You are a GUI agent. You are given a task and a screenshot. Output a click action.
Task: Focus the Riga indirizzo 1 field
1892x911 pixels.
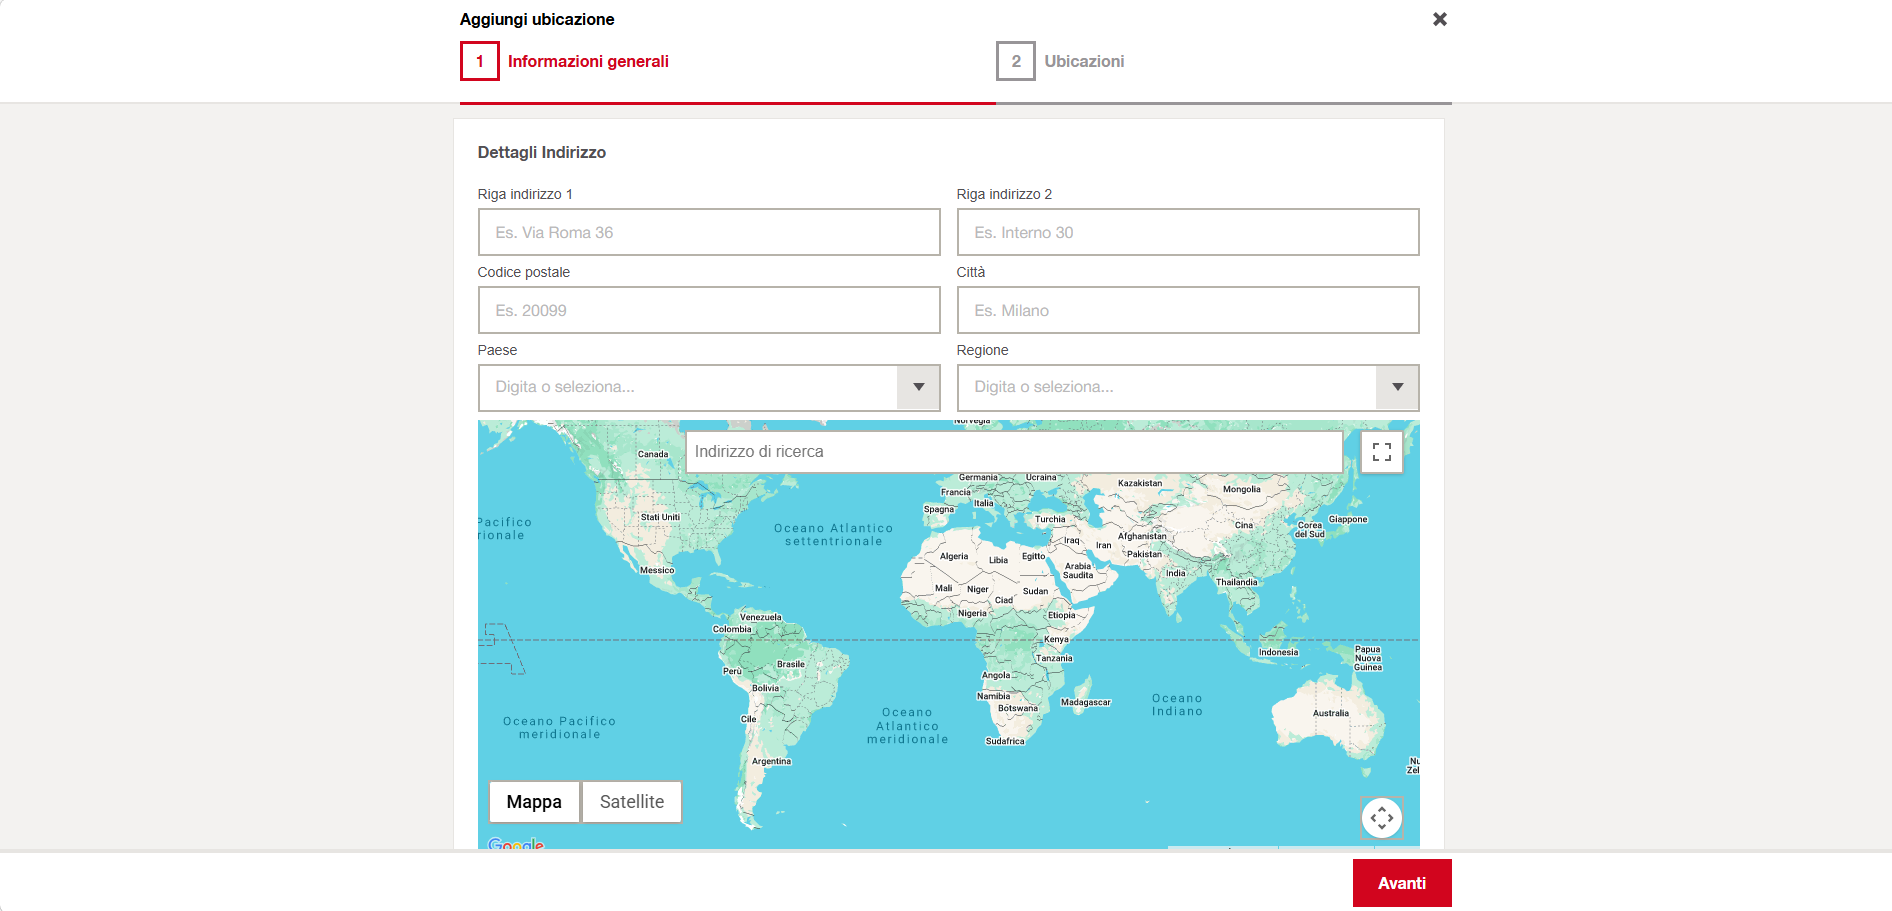pos(708,232)
